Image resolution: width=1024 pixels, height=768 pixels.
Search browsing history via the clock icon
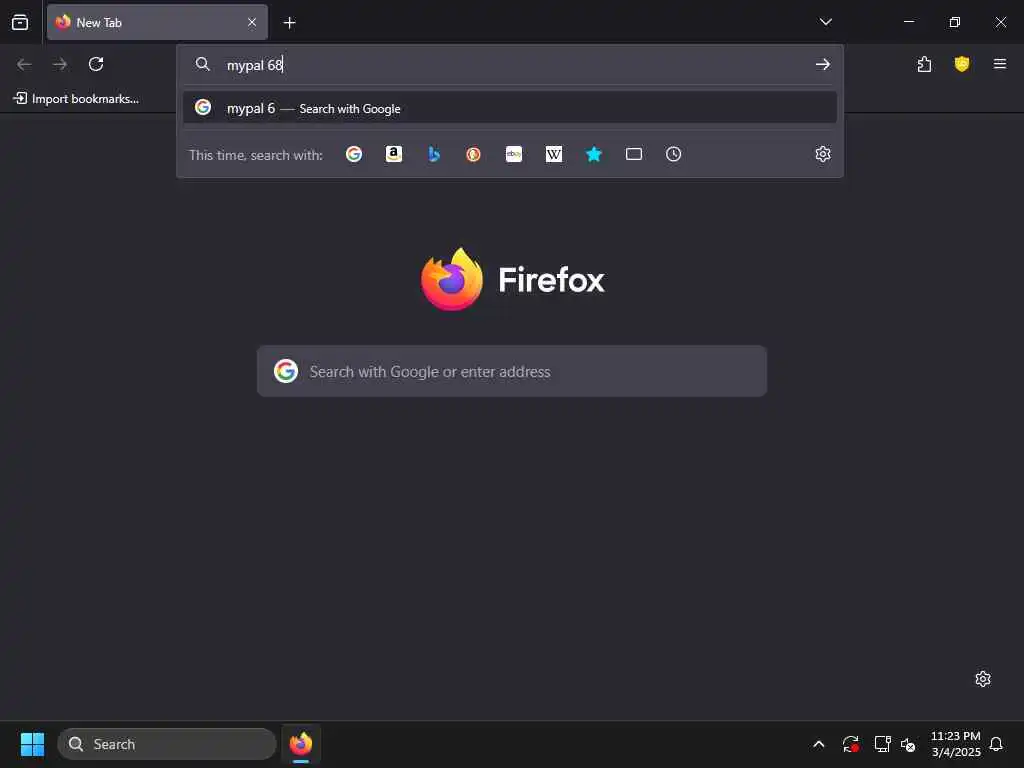click(x=673, y=154)
